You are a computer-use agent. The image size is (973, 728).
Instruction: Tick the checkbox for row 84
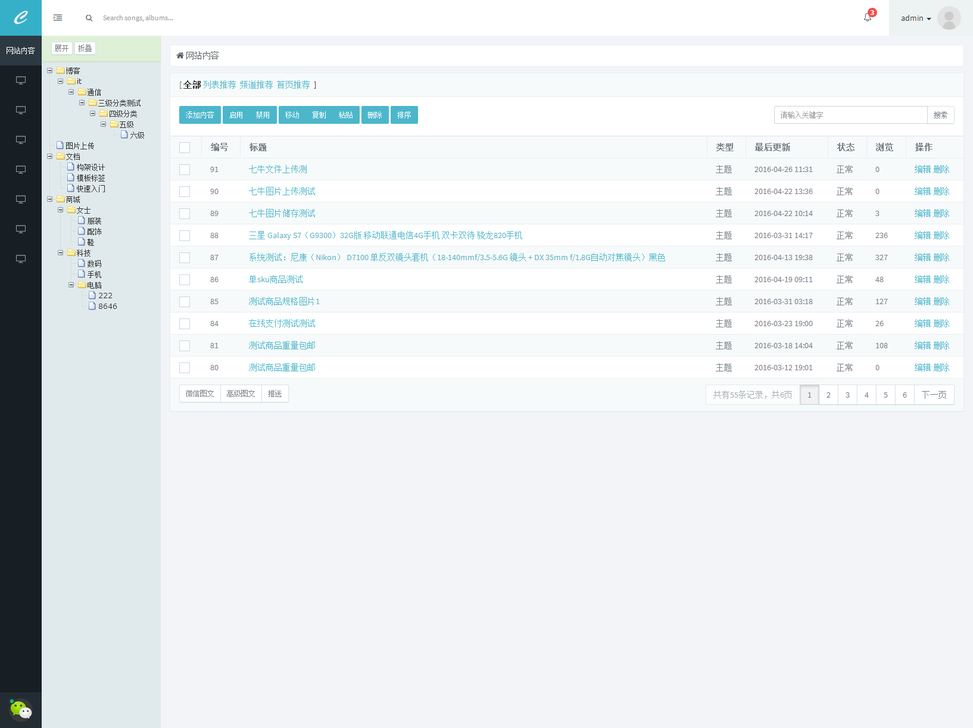click(184, 323)
